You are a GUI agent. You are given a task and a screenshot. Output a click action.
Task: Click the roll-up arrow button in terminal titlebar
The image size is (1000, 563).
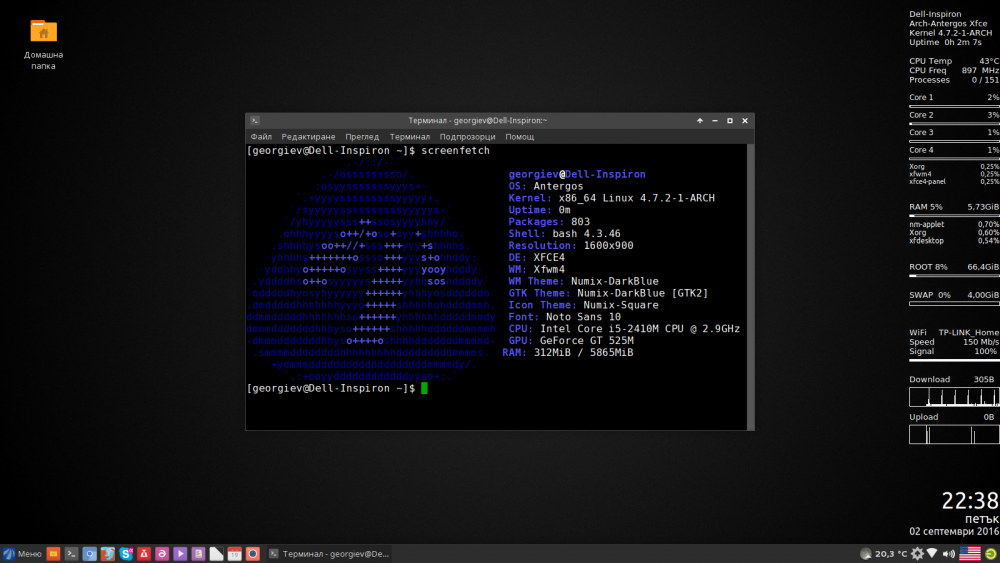pyautogui.click(x=700, y=121)
